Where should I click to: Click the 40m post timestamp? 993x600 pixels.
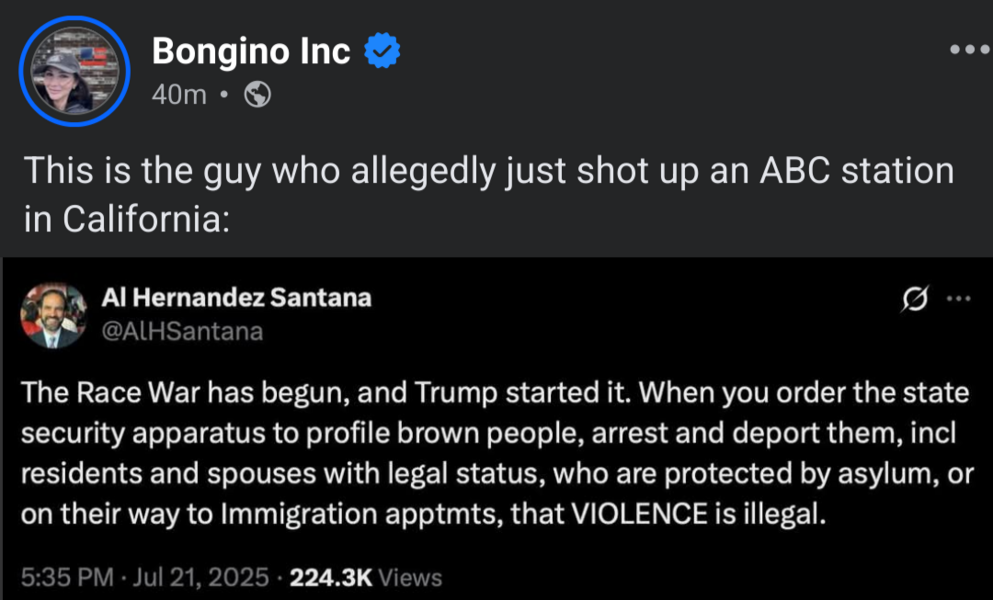click(179, 95)
